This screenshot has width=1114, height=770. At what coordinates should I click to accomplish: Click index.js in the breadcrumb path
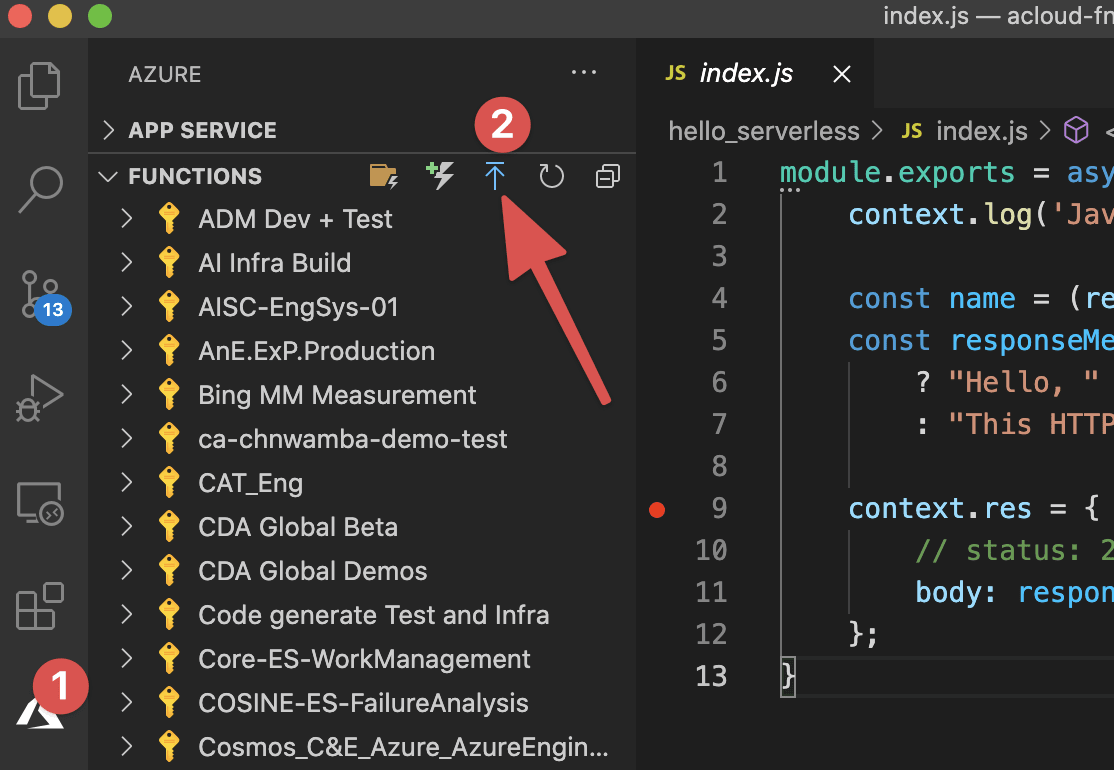click(x=981, y=131)
